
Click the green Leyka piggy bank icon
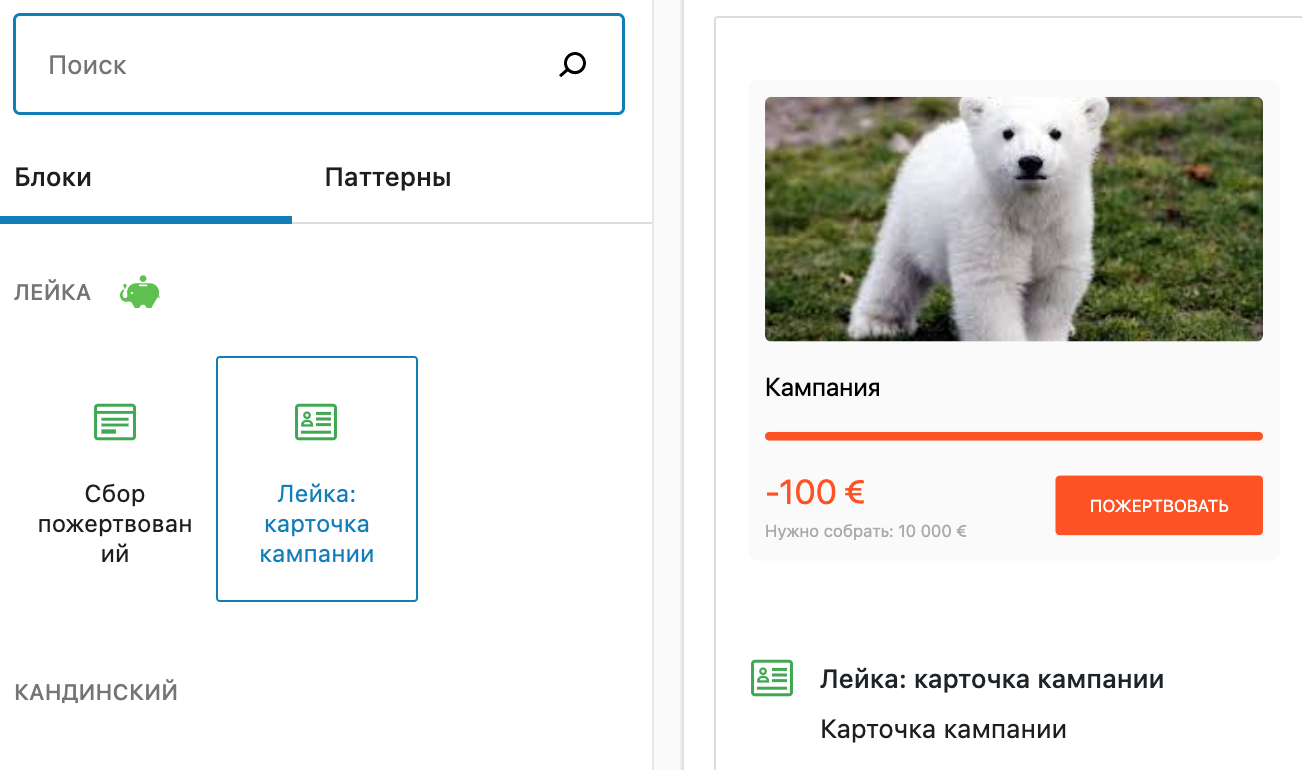coord(140,292)
